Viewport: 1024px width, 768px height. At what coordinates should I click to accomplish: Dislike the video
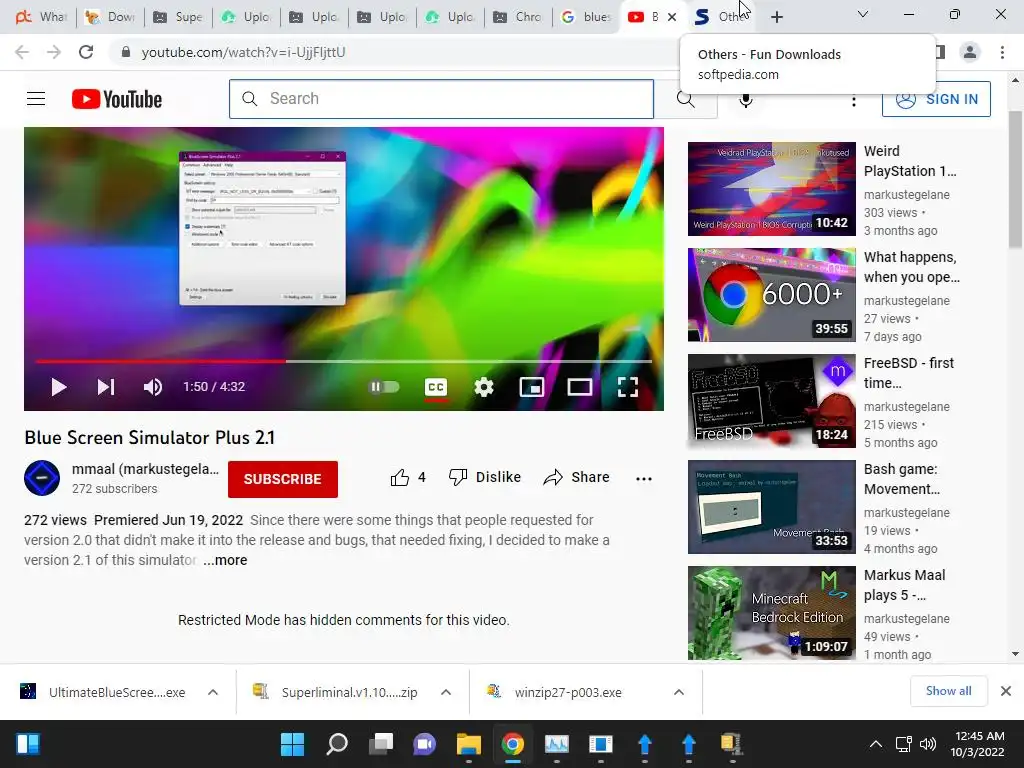click(x=485, y=477)
